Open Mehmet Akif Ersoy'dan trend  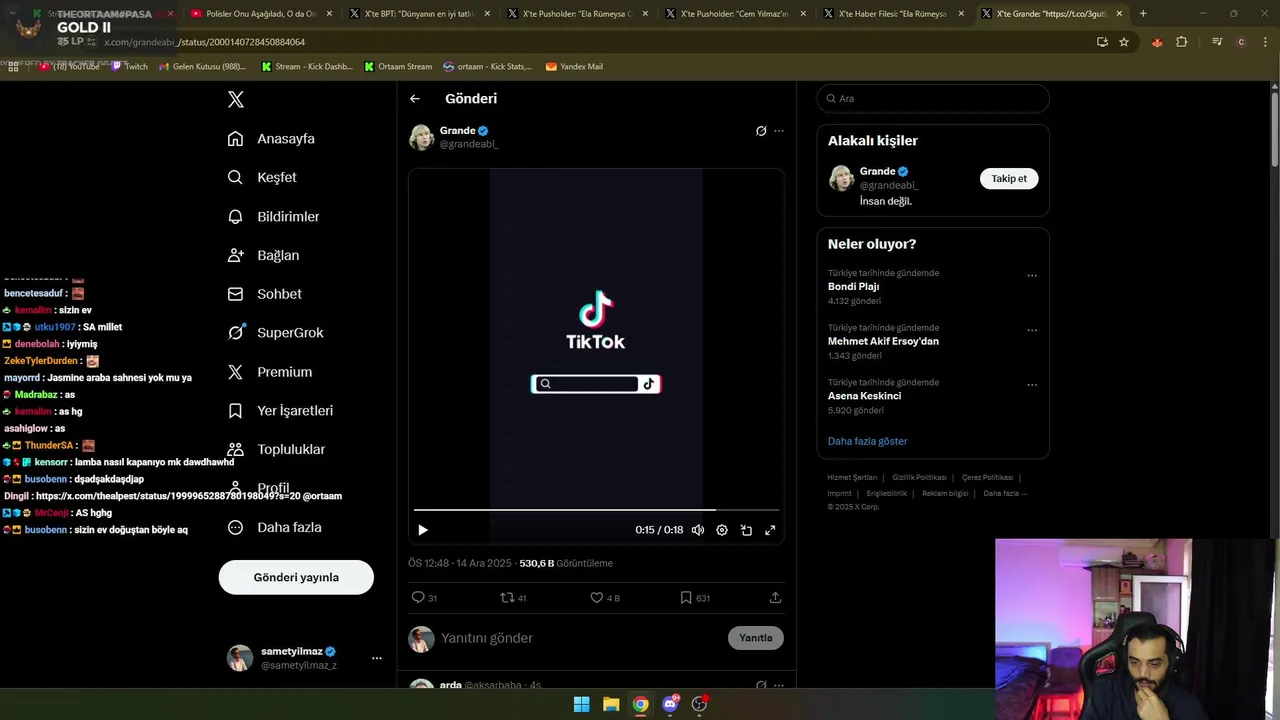(x=883, y=341)
